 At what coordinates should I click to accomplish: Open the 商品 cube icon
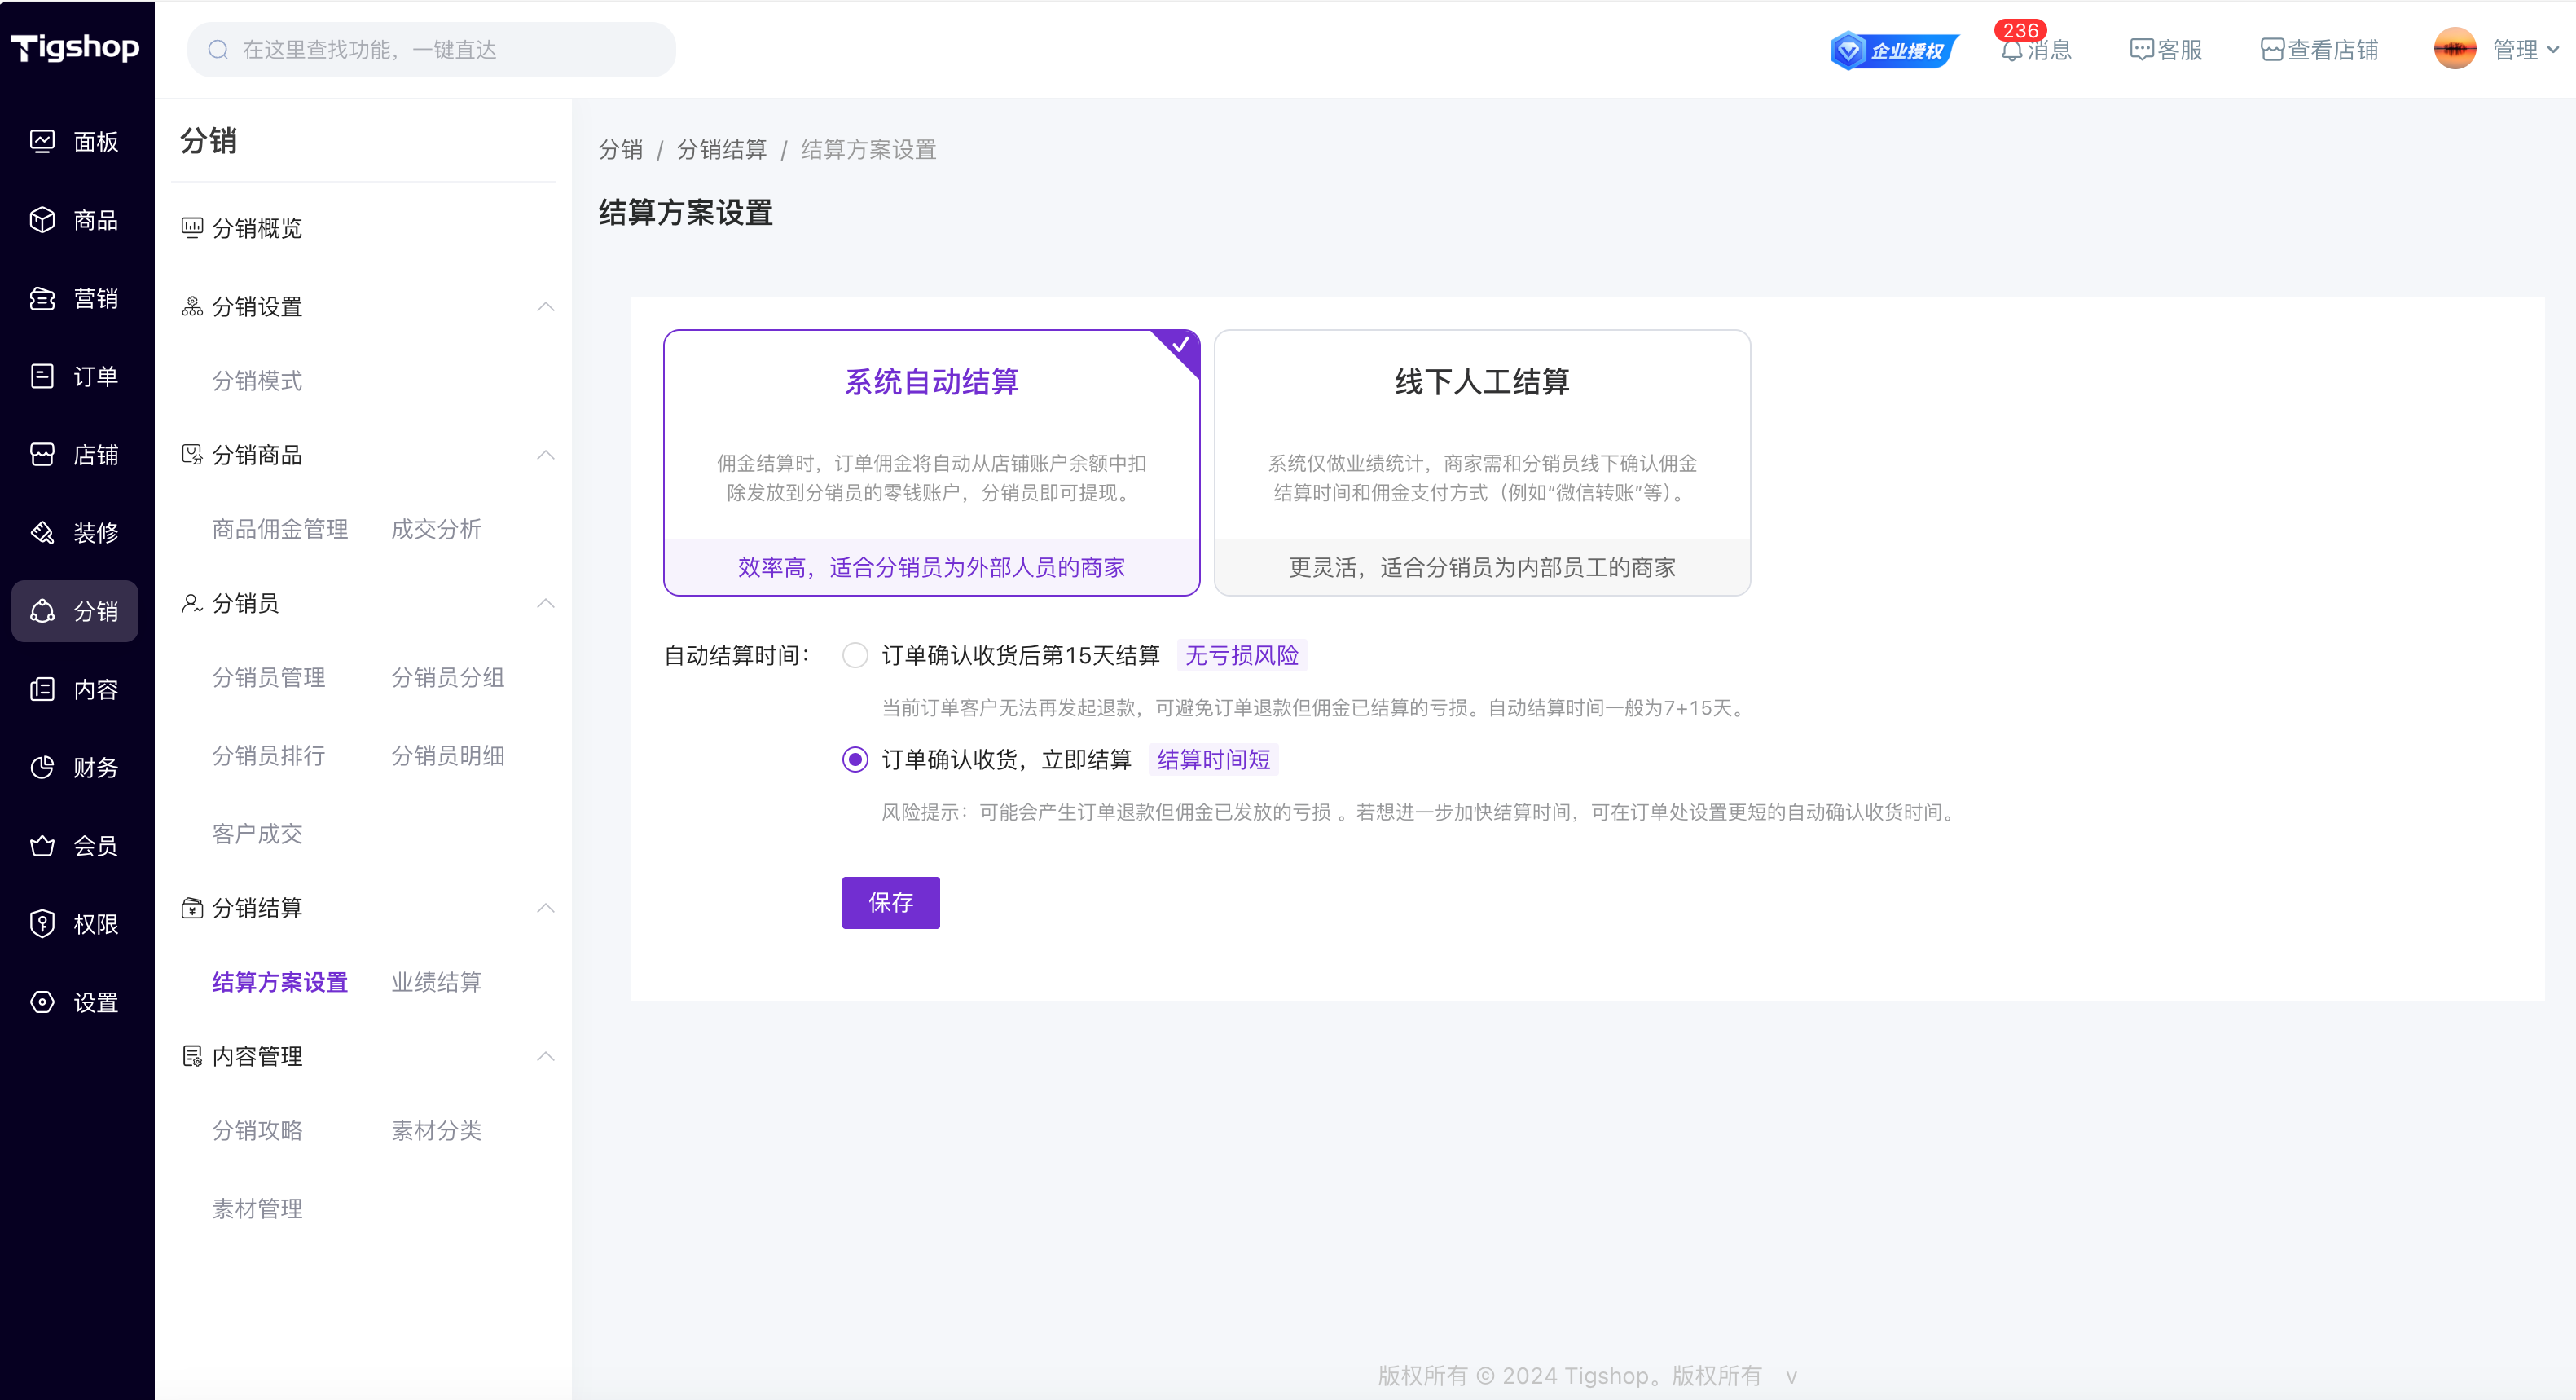coord(42,220)
